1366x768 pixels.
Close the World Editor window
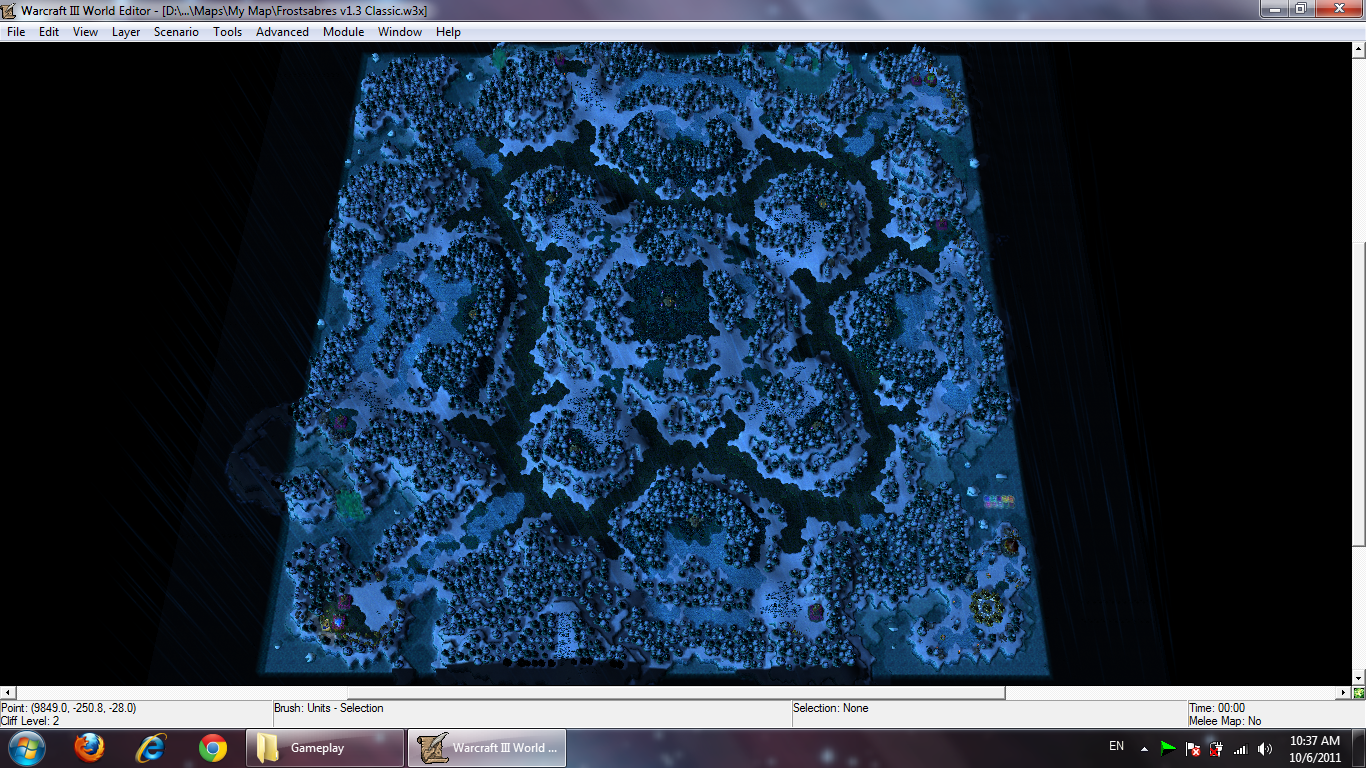click(1337, 9)
